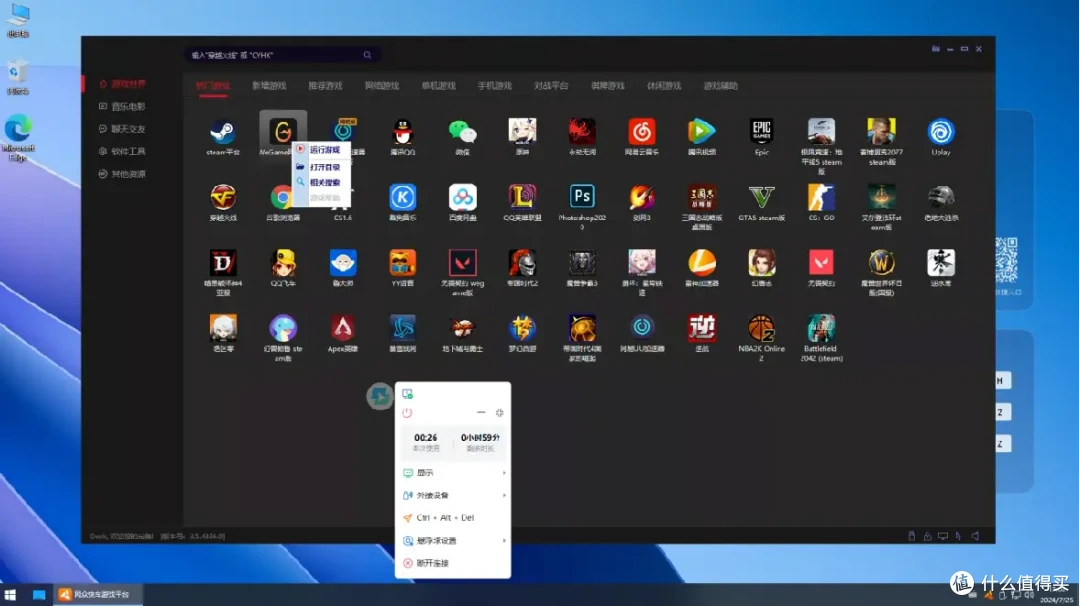Focus the game search input field
1080x606 pixels.
click(x=282, y=55)
